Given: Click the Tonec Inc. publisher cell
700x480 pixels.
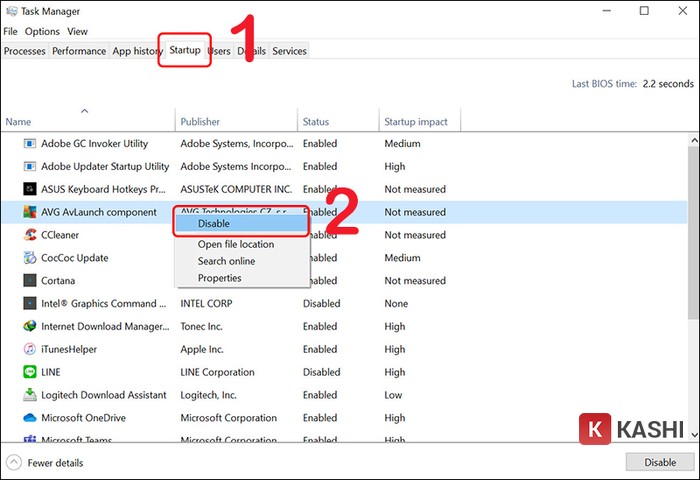Looking at the screenshot, I should 201,326.
